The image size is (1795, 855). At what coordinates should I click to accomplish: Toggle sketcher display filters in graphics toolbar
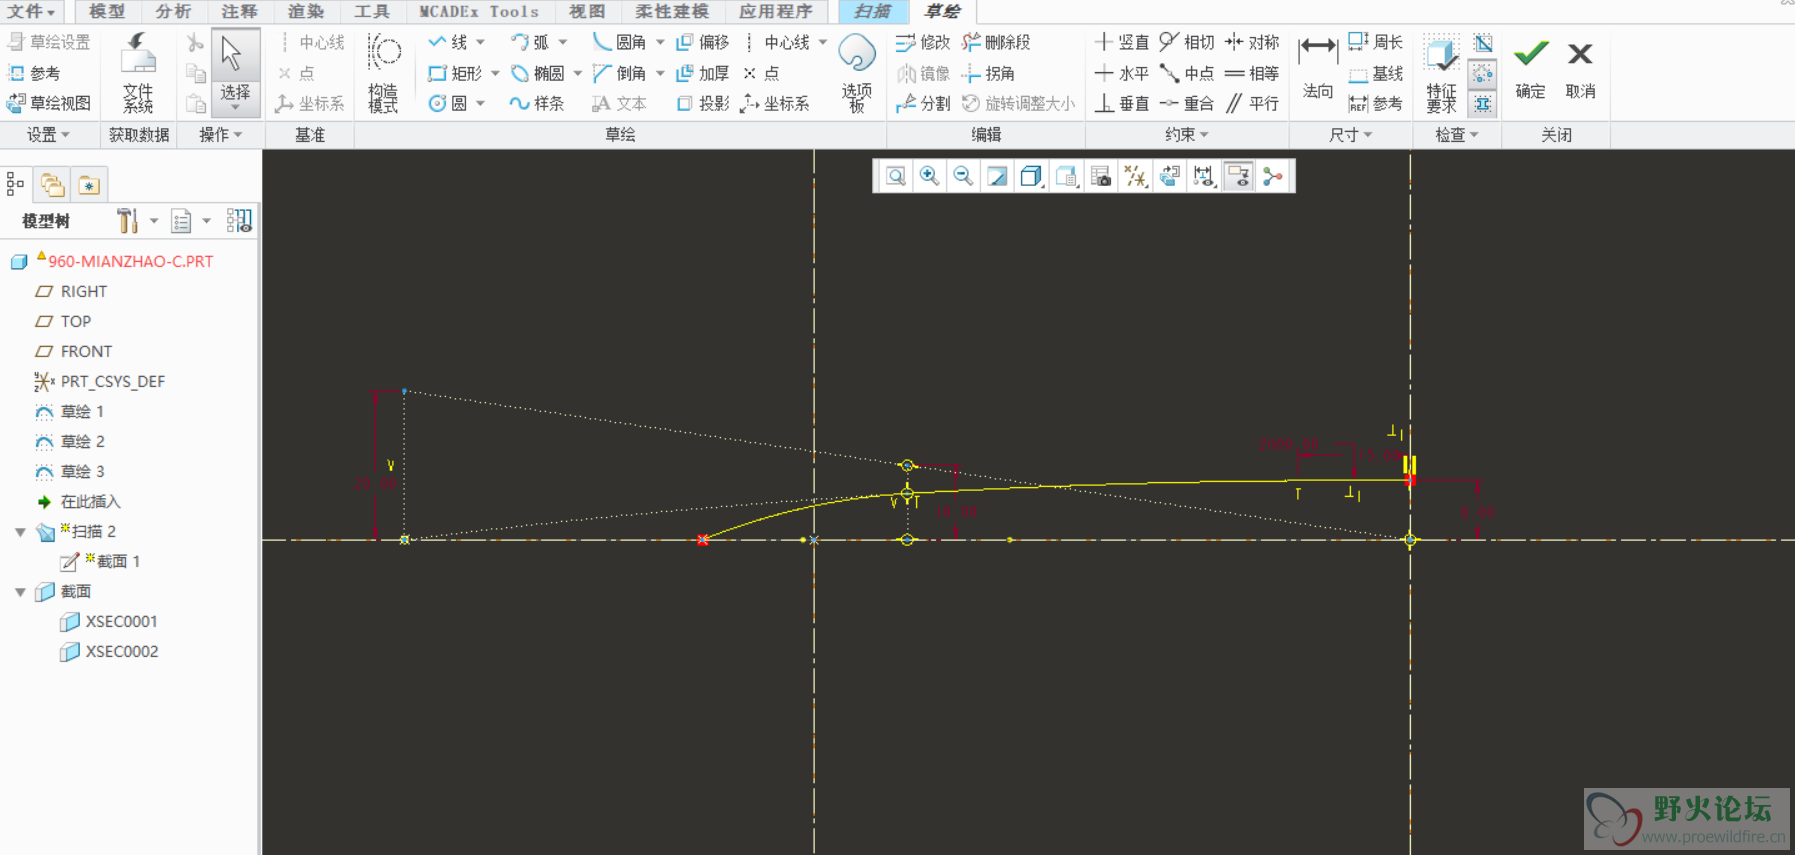[1203, 177]
